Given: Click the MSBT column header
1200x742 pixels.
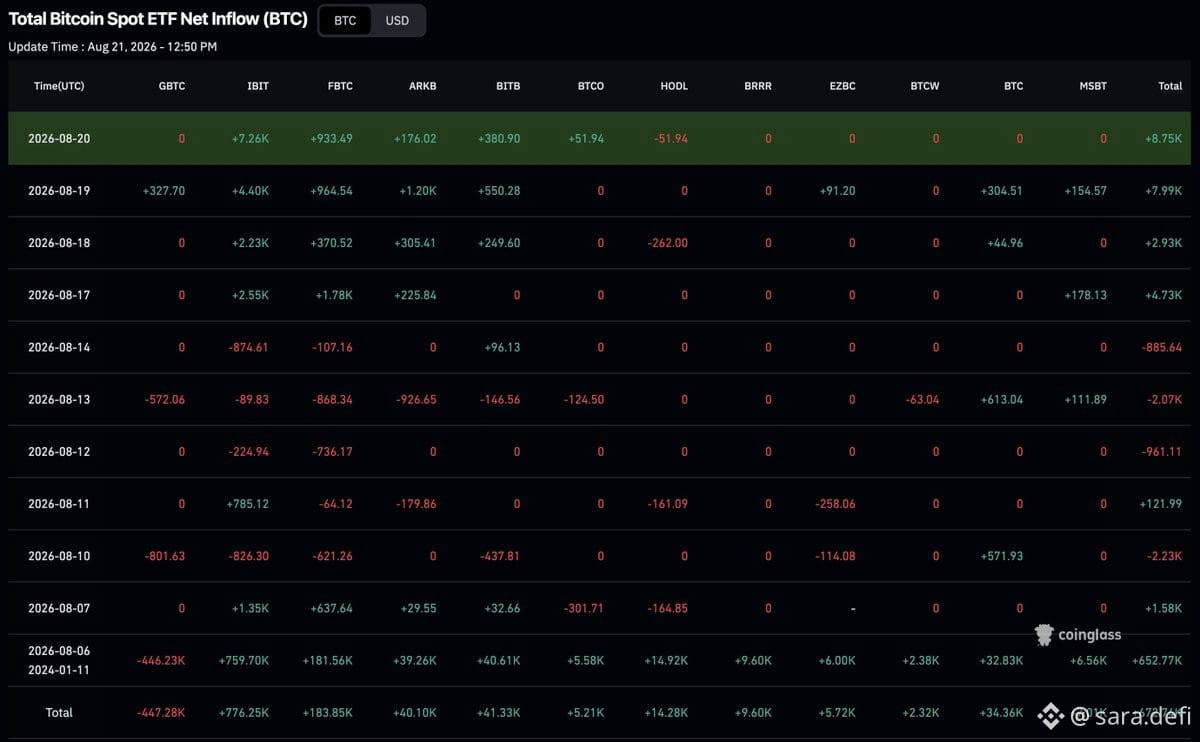Looking at the screenshot, I should [1093, 86].
